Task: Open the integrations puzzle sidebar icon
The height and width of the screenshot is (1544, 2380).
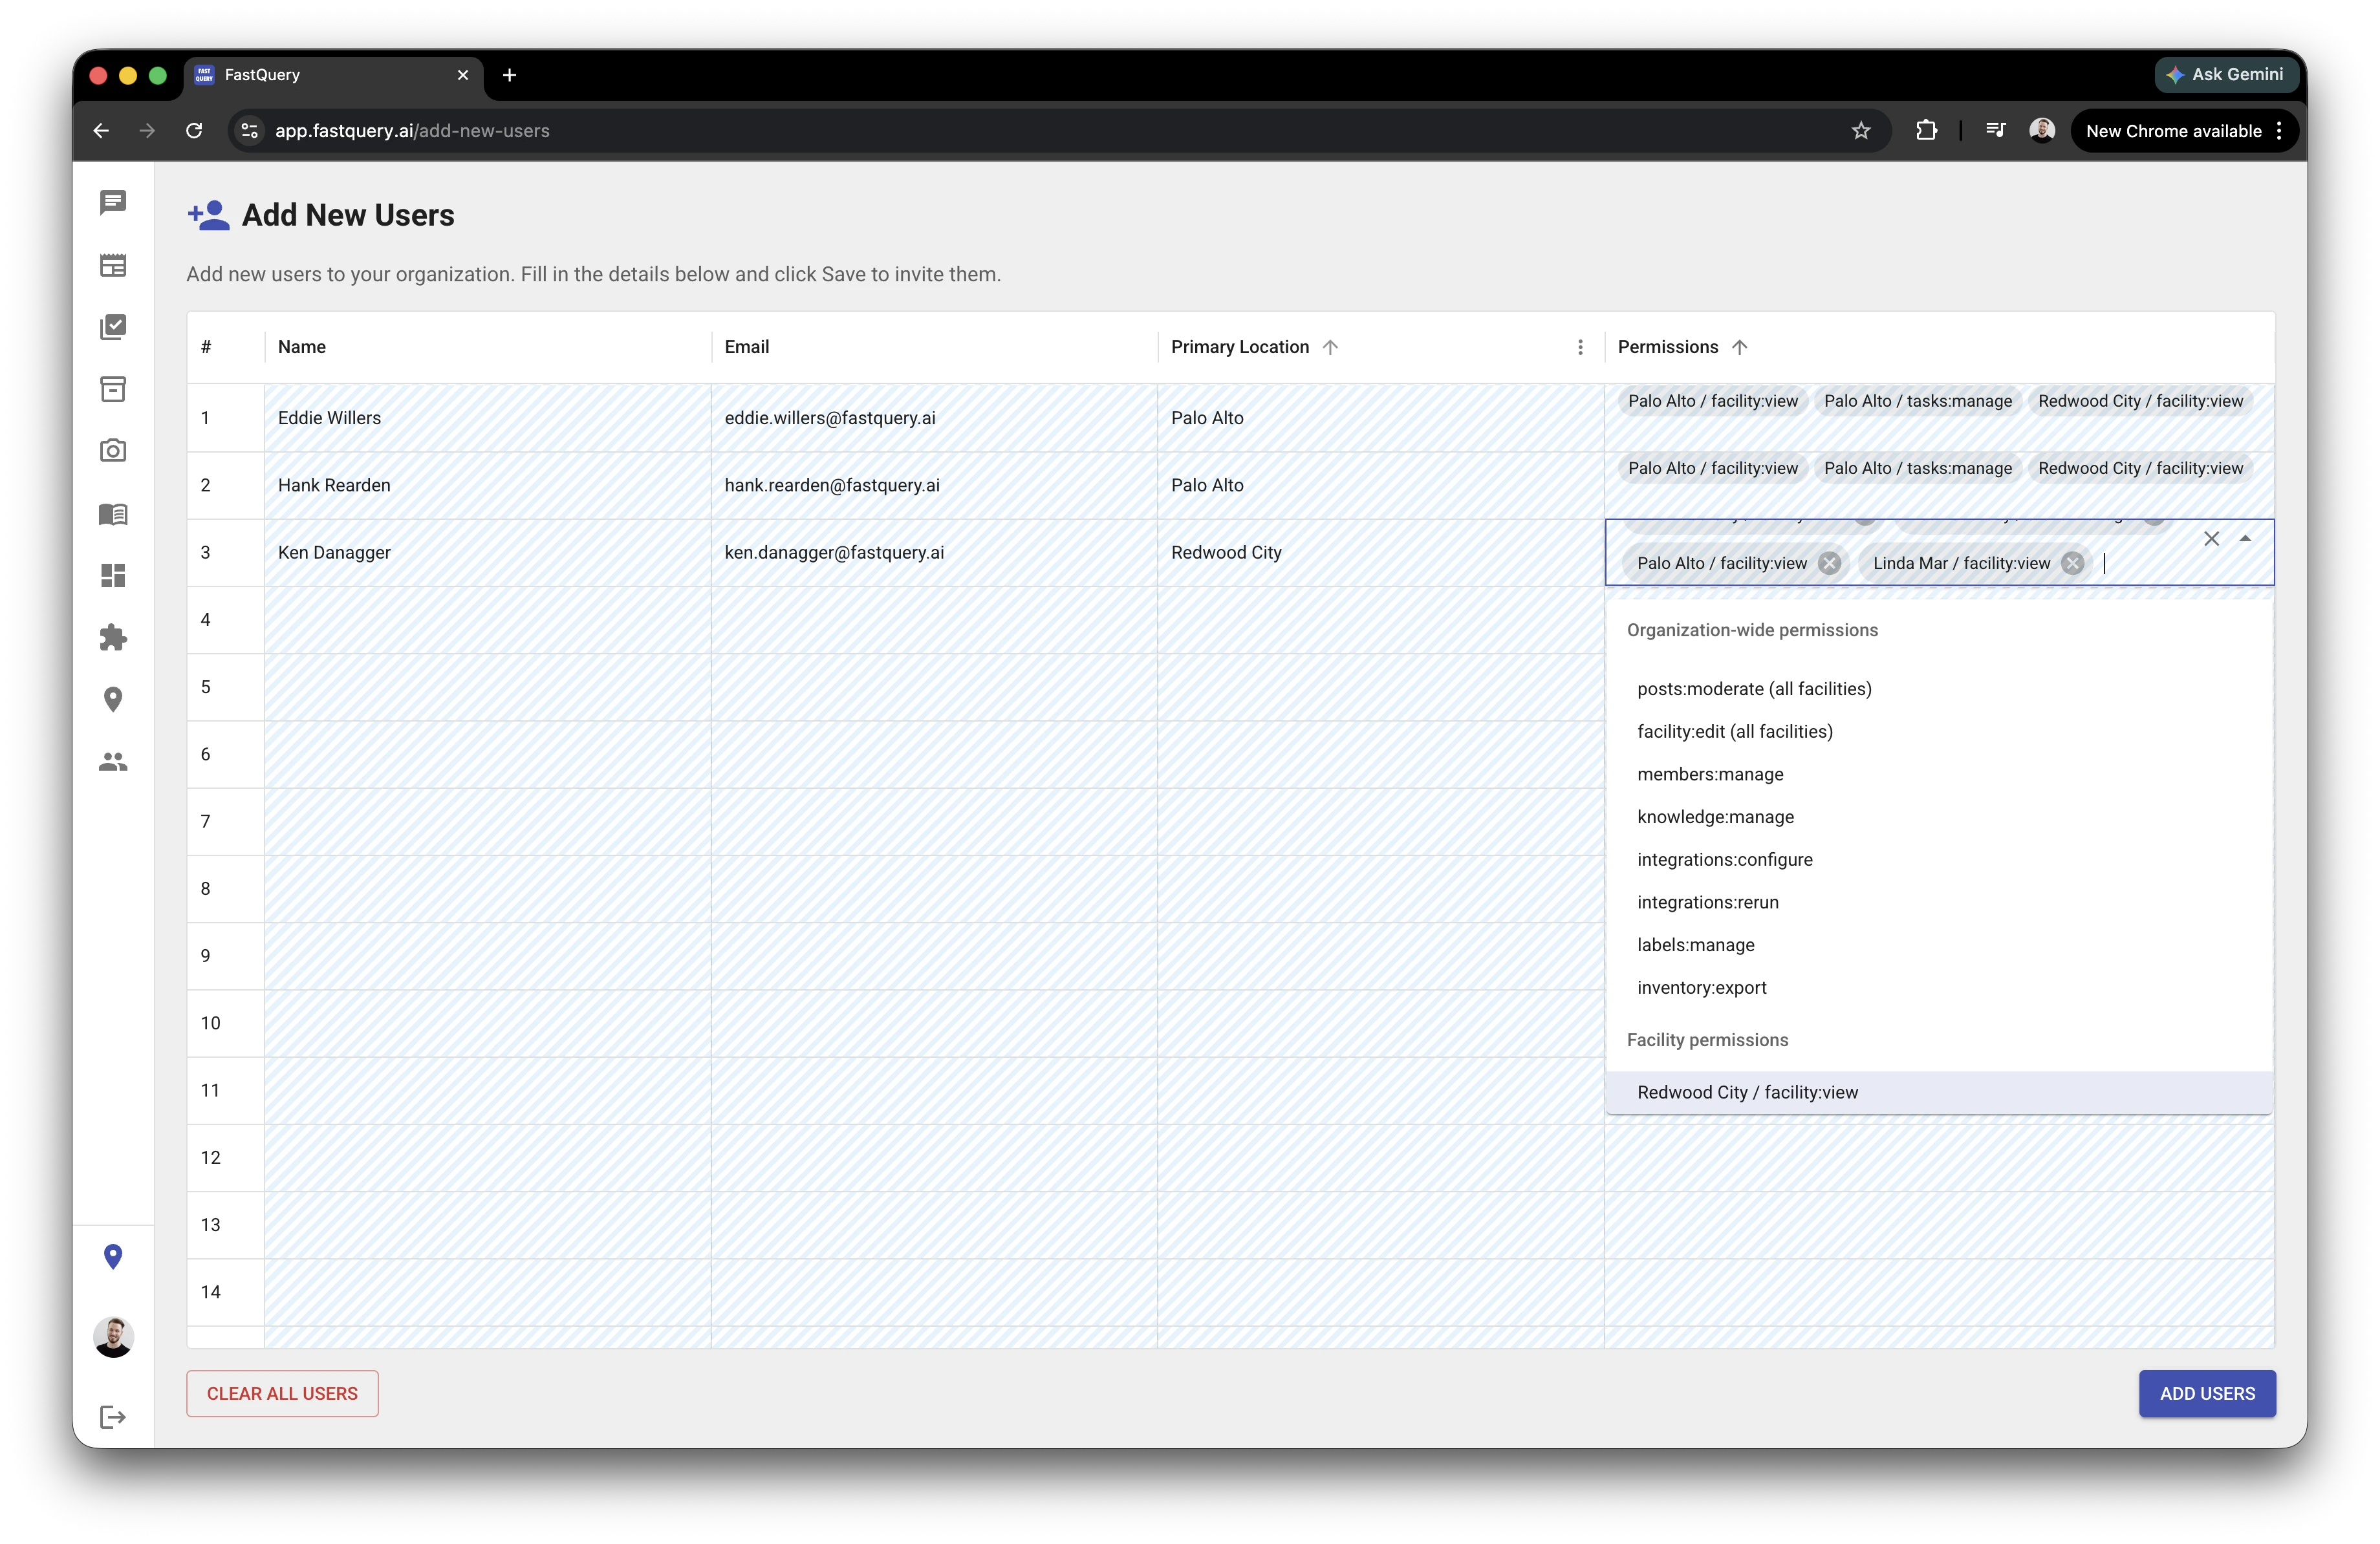Action: pyautogui.click(x=113, y=638)
